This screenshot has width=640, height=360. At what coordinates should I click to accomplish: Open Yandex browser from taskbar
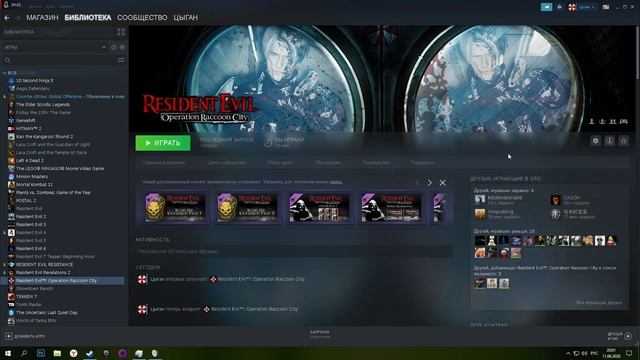[73, 353]
